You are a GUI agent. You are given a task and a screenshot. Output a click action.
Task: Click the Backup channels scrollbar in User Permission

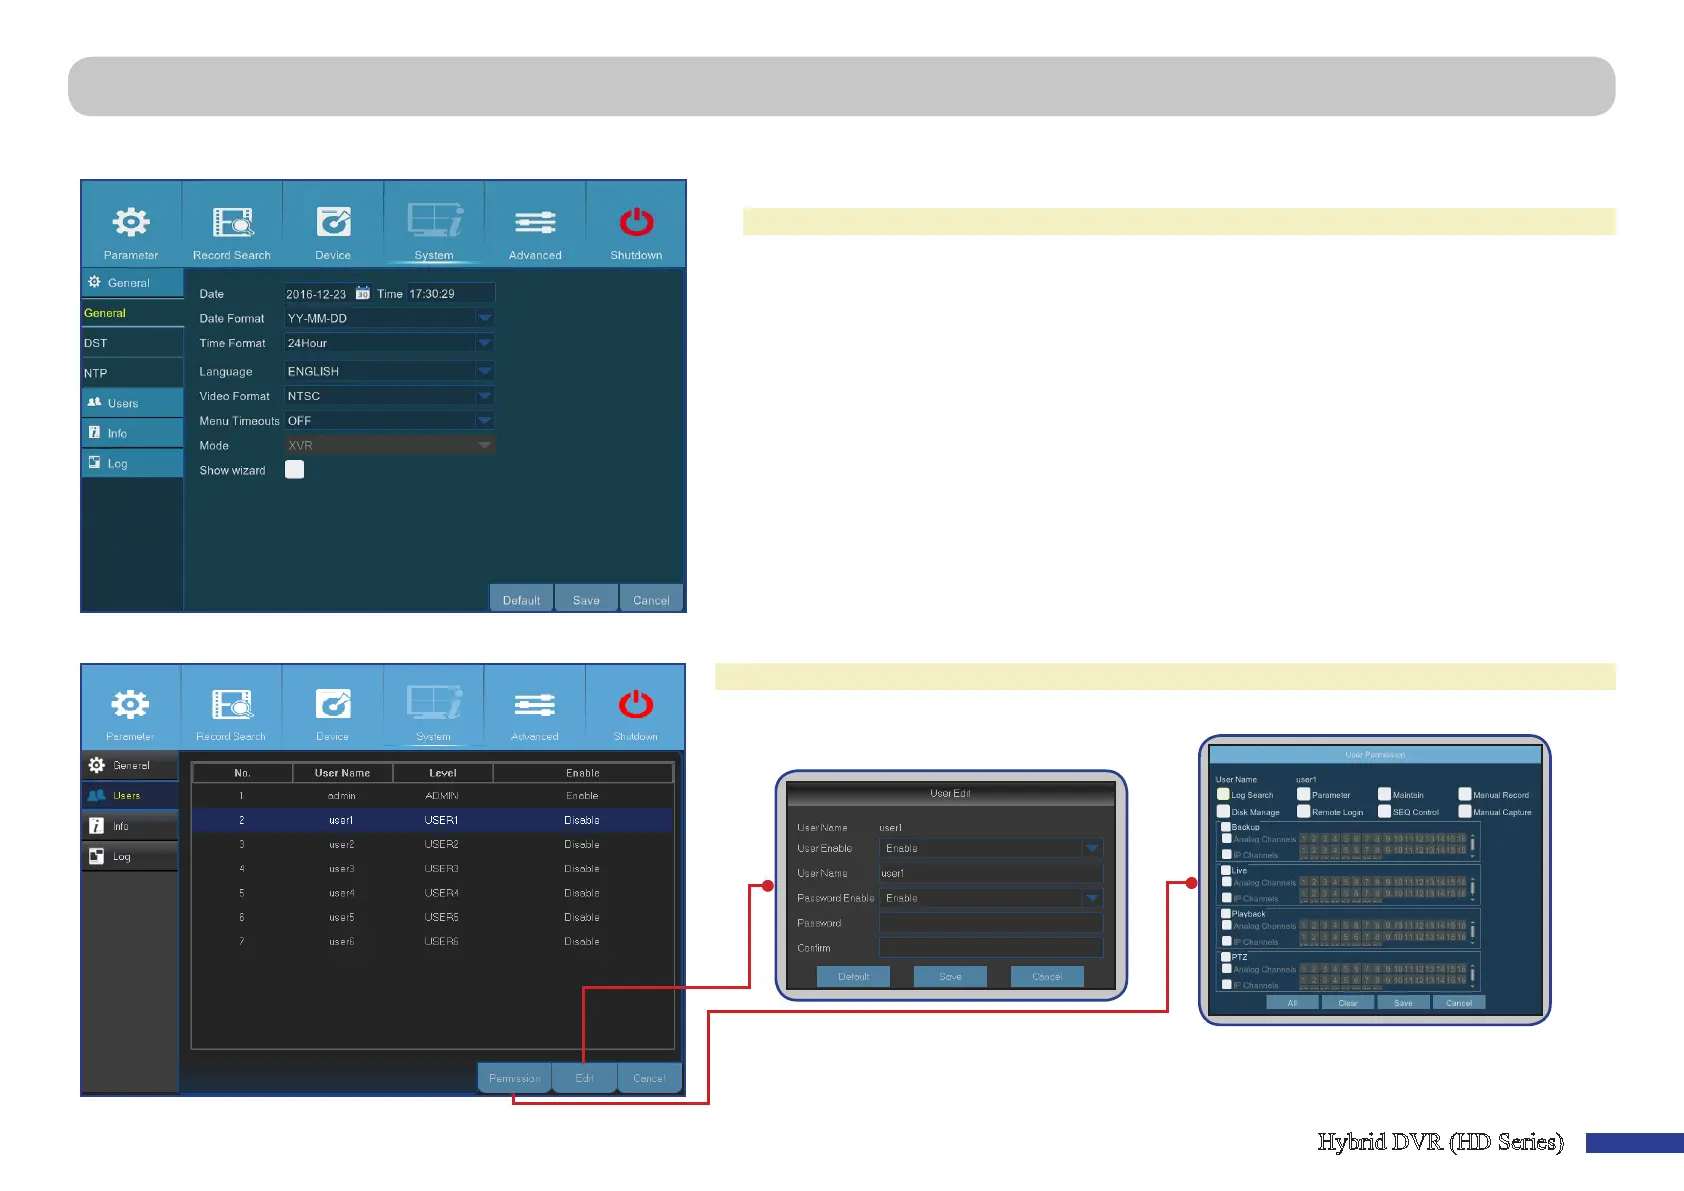[1473, 845]
